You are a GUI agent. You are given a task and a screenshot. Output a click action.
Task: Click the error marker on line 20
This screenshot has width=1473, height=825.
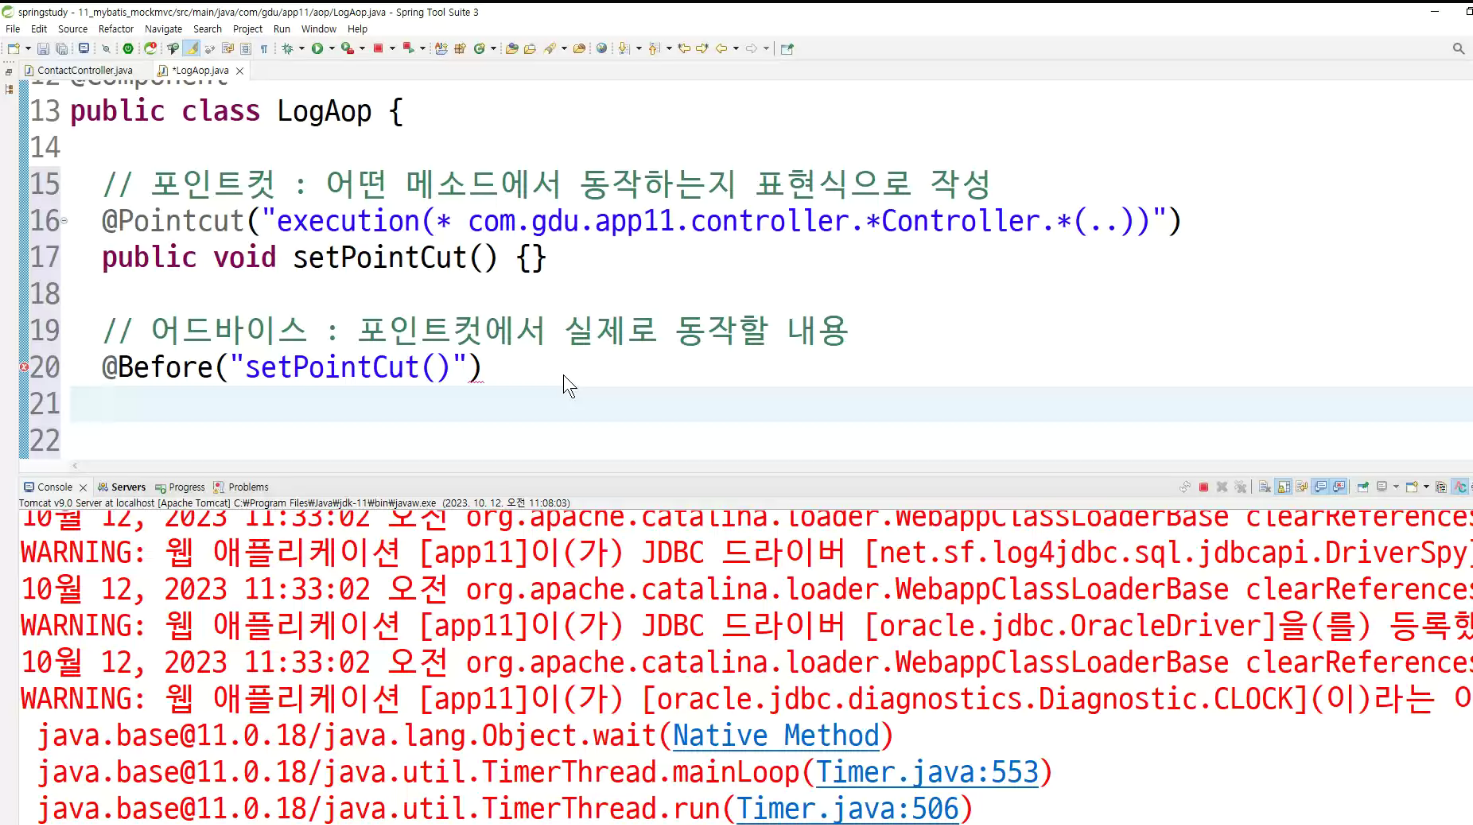point(24,367)
